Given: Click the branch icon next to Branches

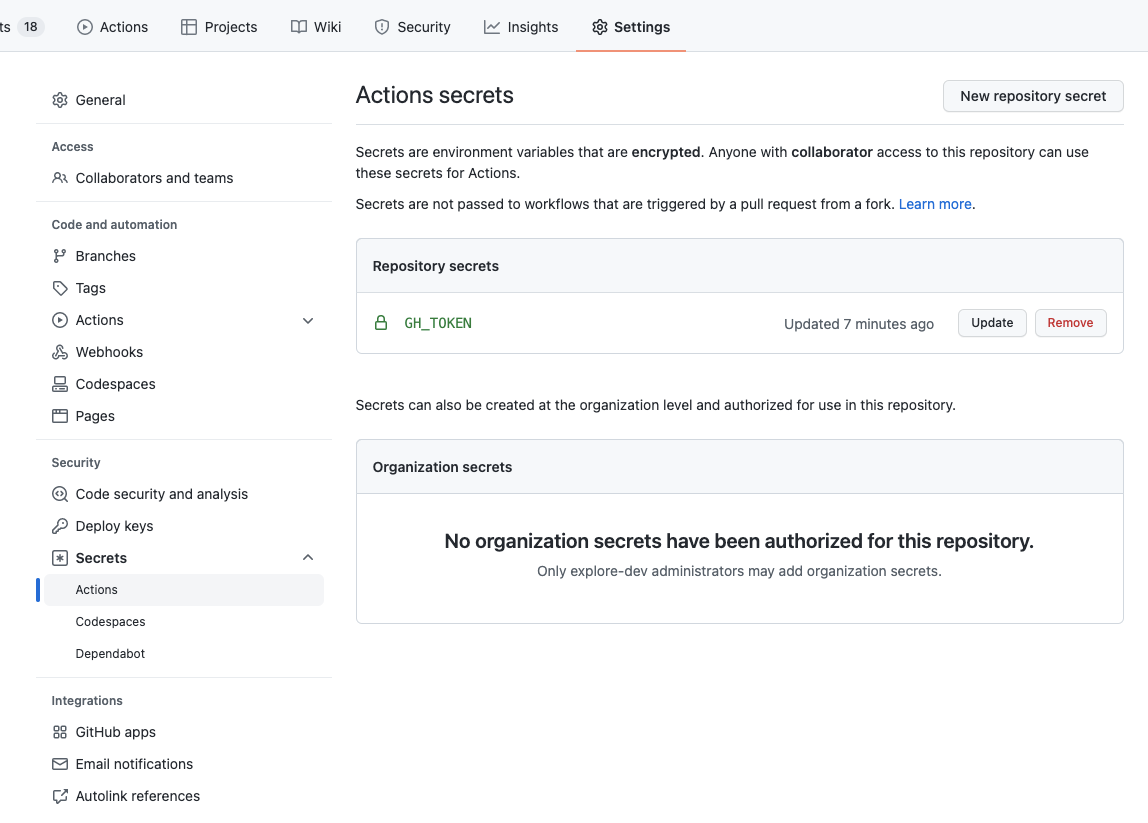Looking at the screenshot, I should click(60, 256).
